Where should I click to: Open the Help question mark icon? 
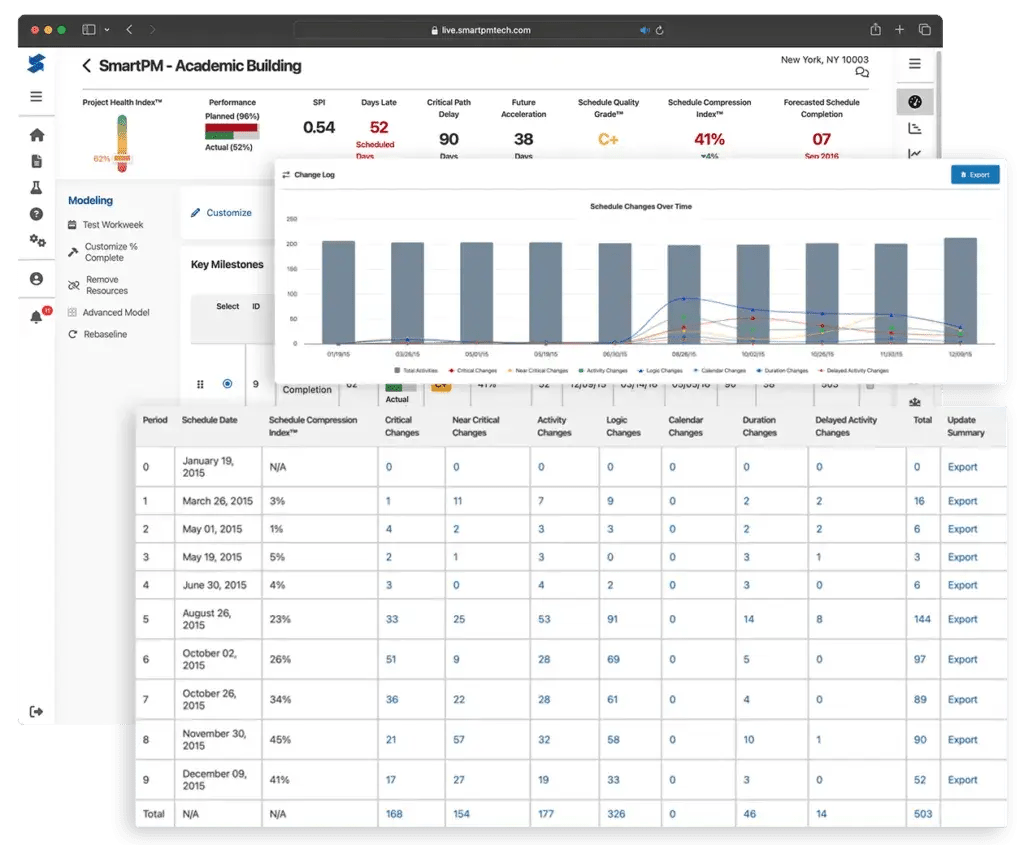(37, 213)
